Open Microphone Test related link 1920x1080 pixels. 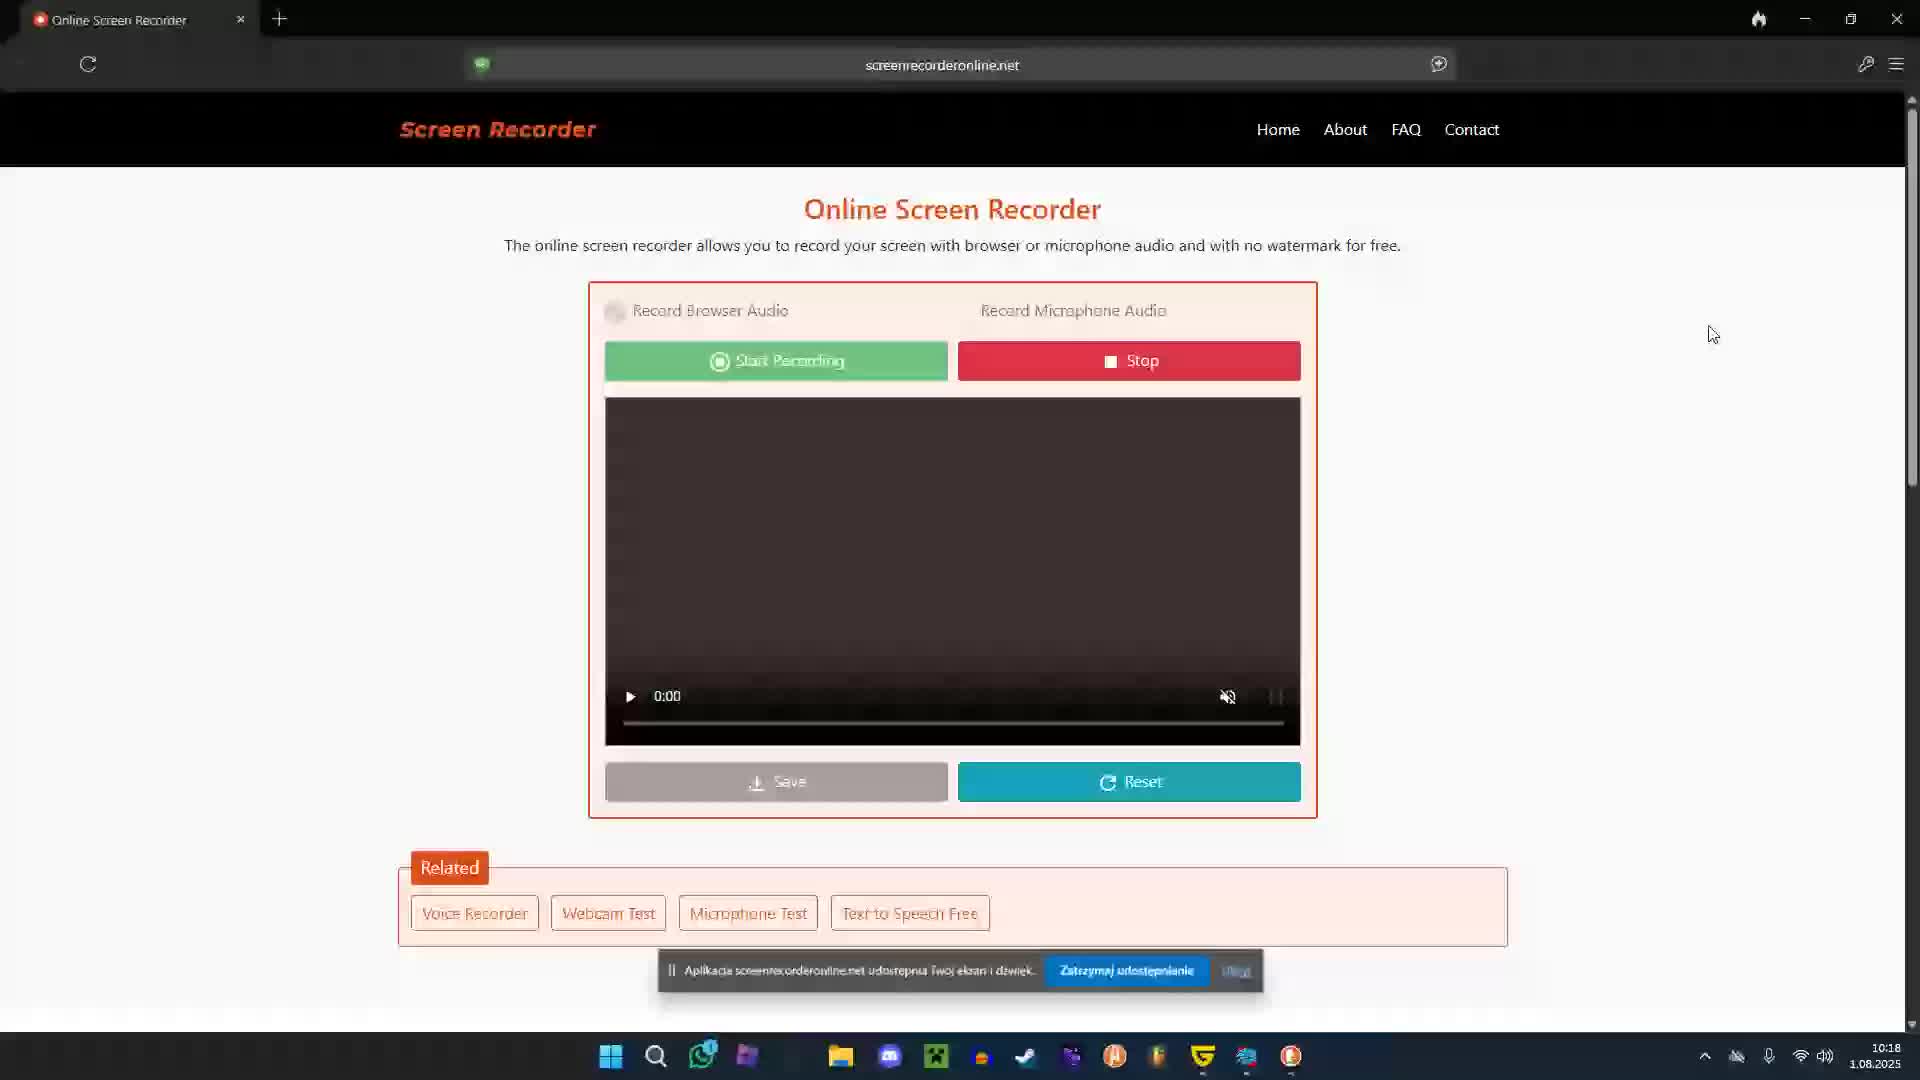(748, 913)
